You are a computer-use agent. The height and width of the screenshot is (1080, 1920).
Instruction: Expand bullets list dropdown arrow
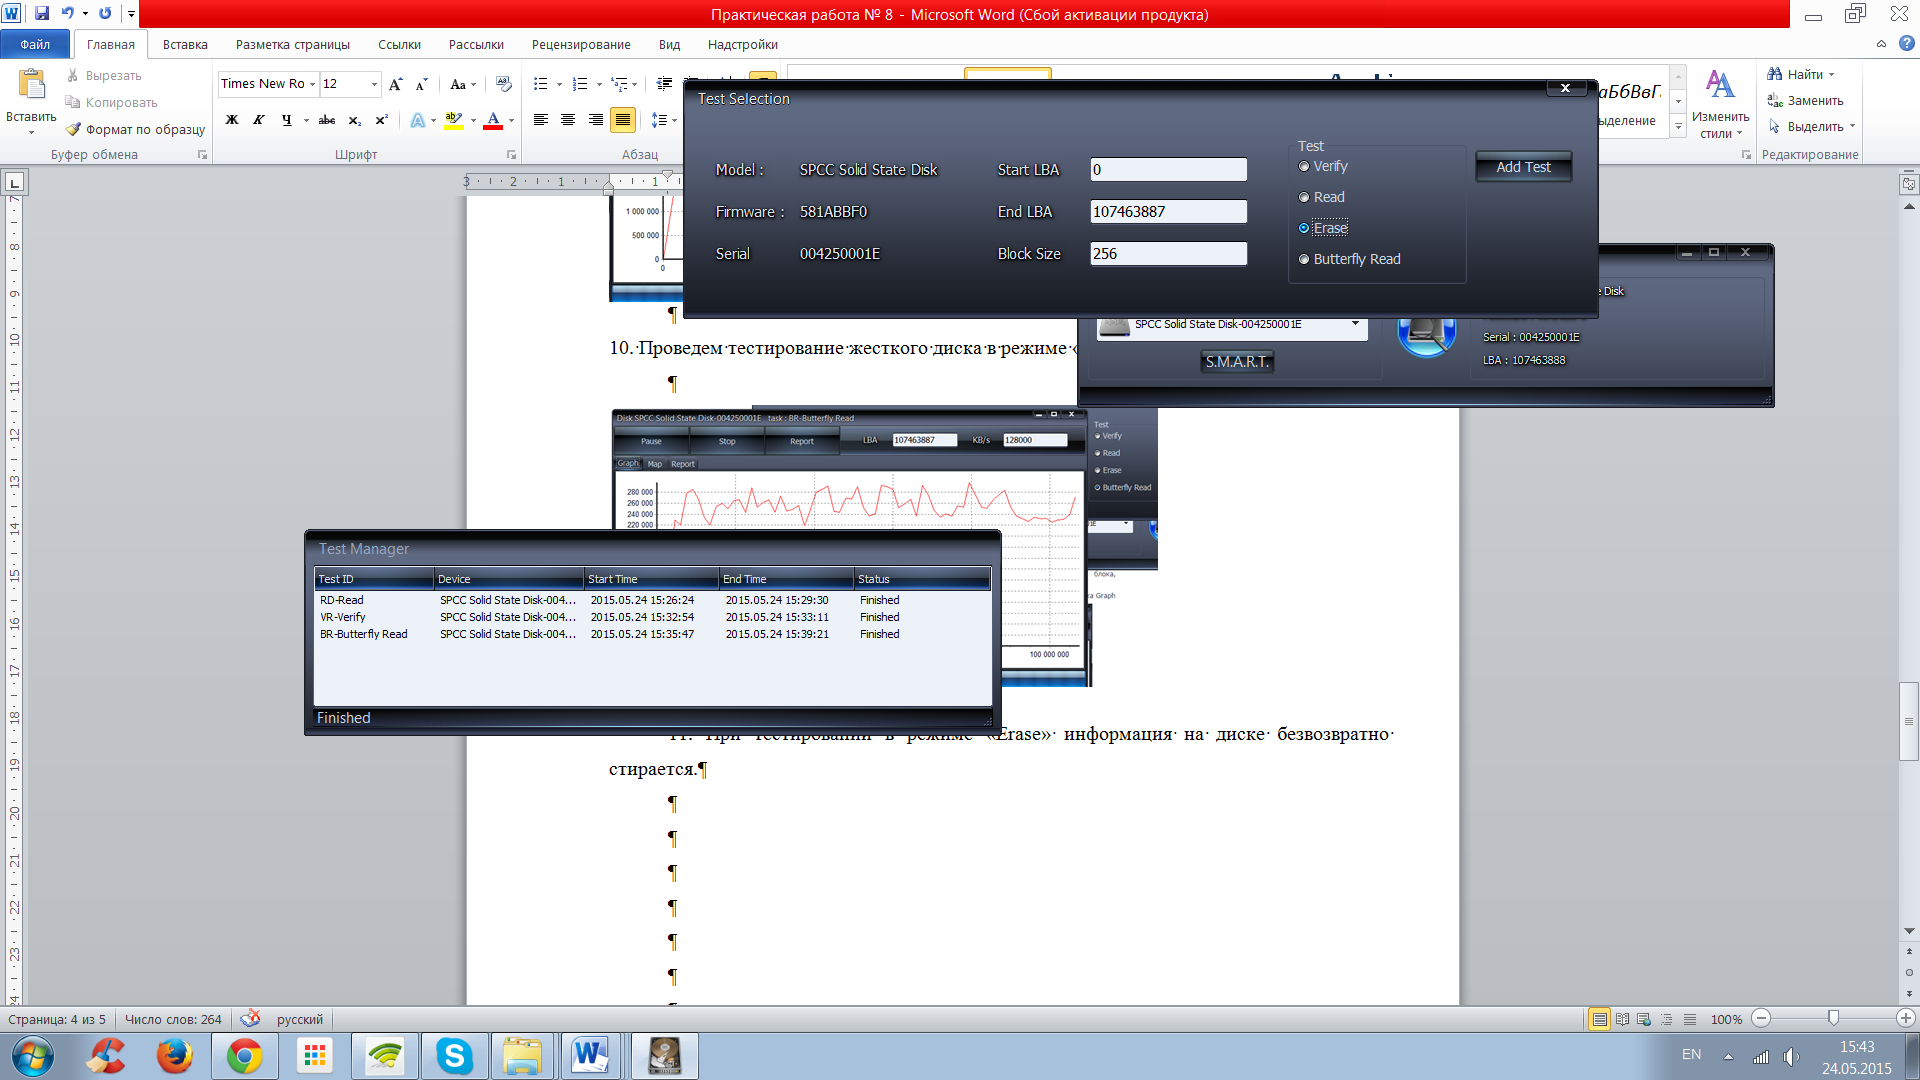click(558, 84)
